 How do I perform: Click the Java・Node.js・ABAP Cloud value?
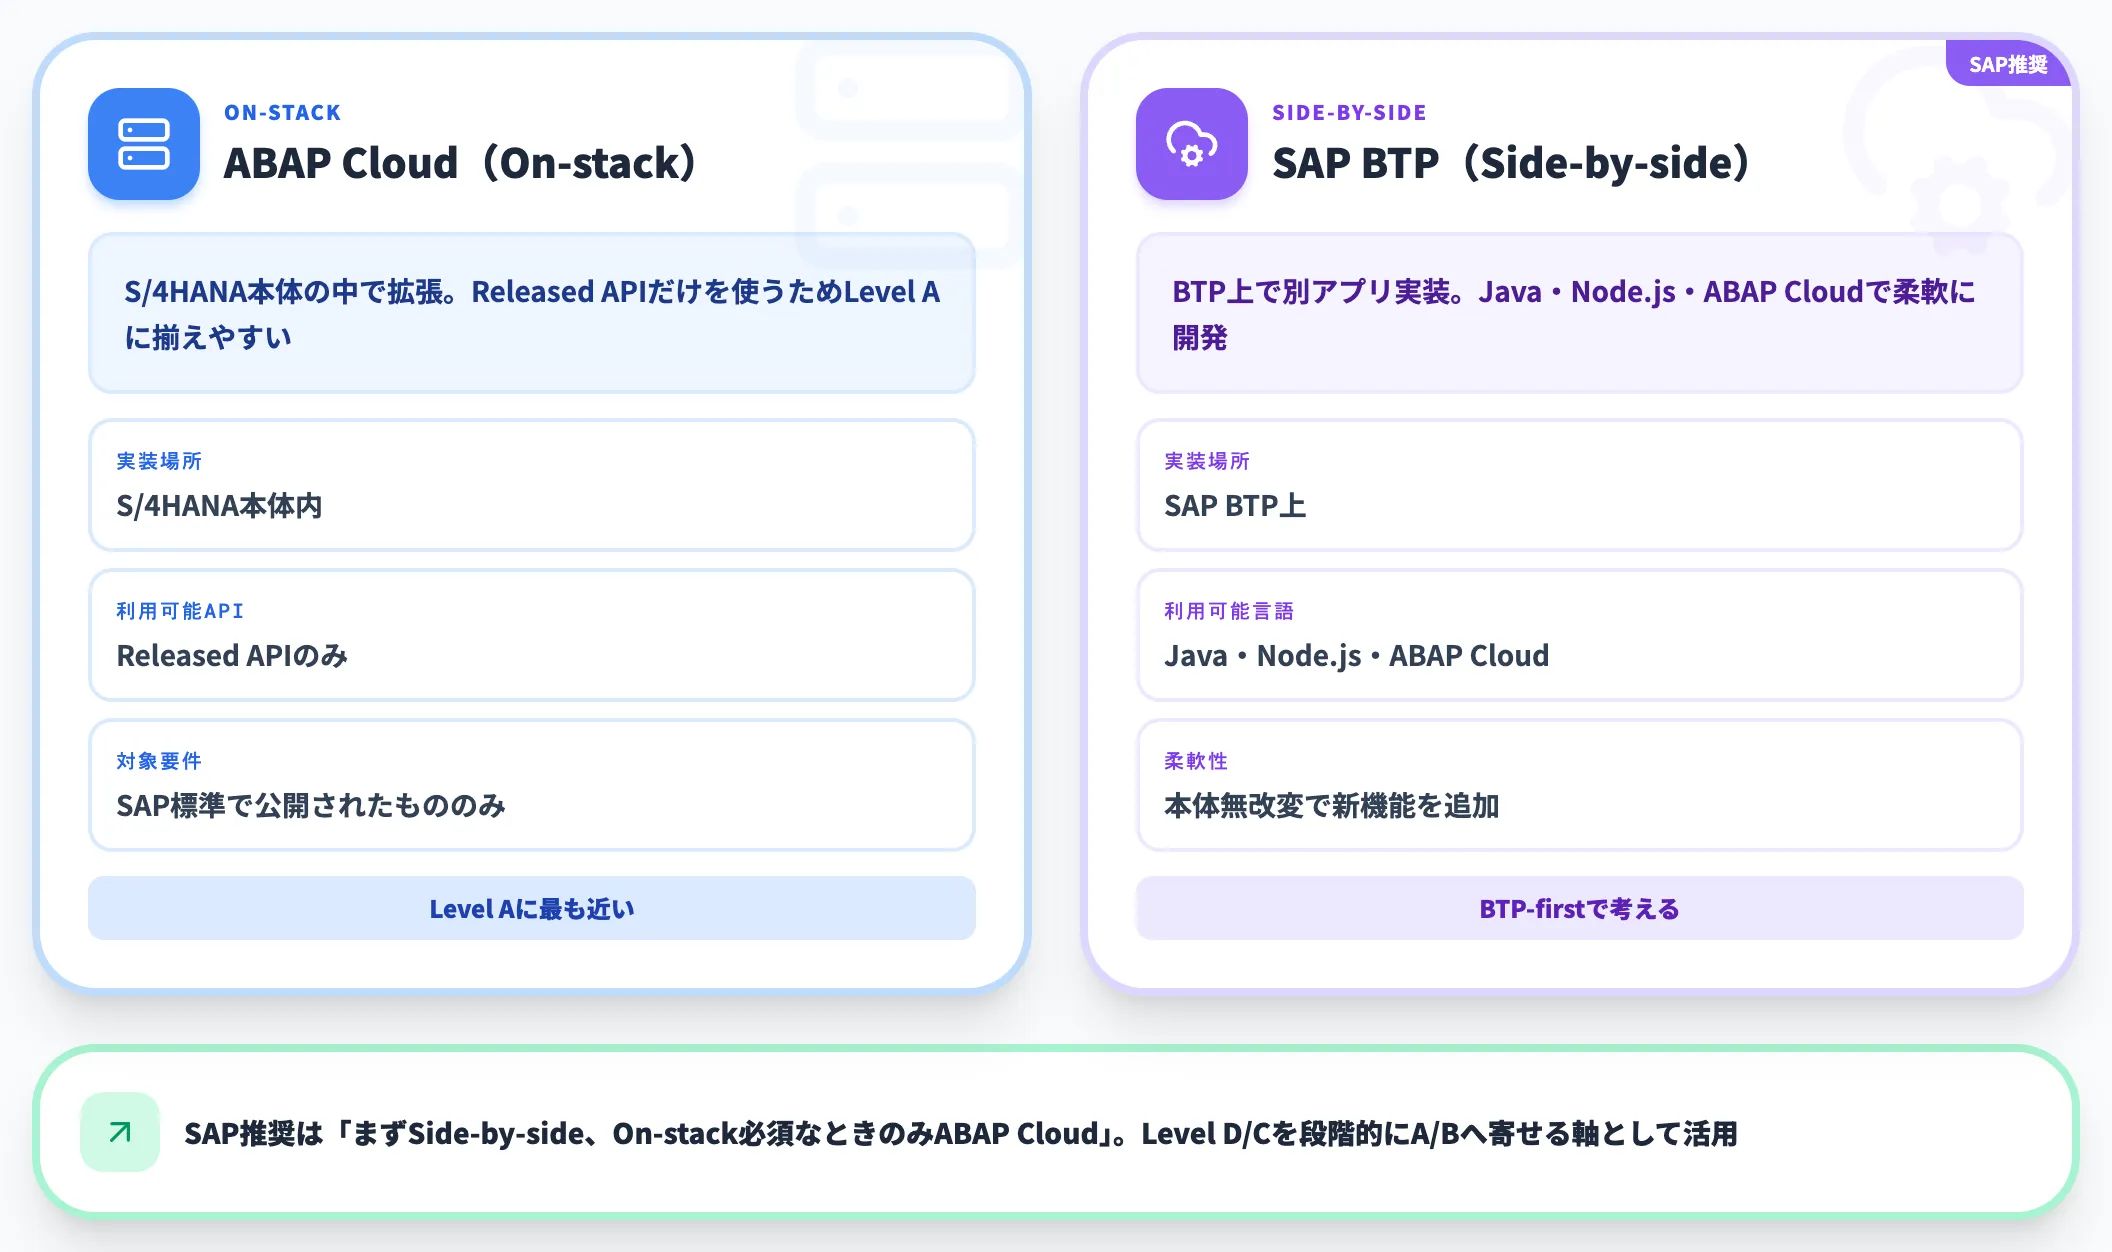[x=1357, y=656]
